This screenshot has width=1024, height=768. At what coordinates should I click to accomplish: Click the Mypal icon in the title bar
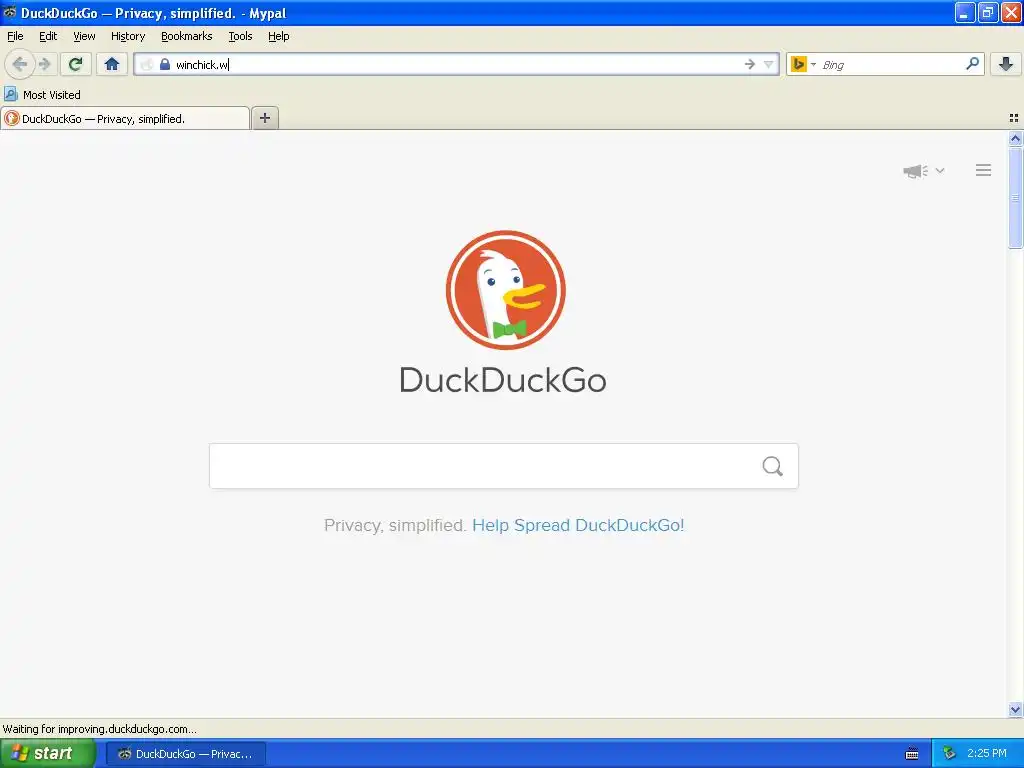tap(10, 12)
